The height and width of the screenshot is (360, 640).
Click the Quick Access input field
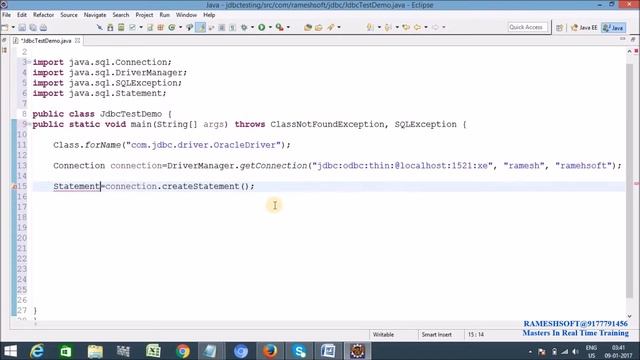tap(527, 27)
